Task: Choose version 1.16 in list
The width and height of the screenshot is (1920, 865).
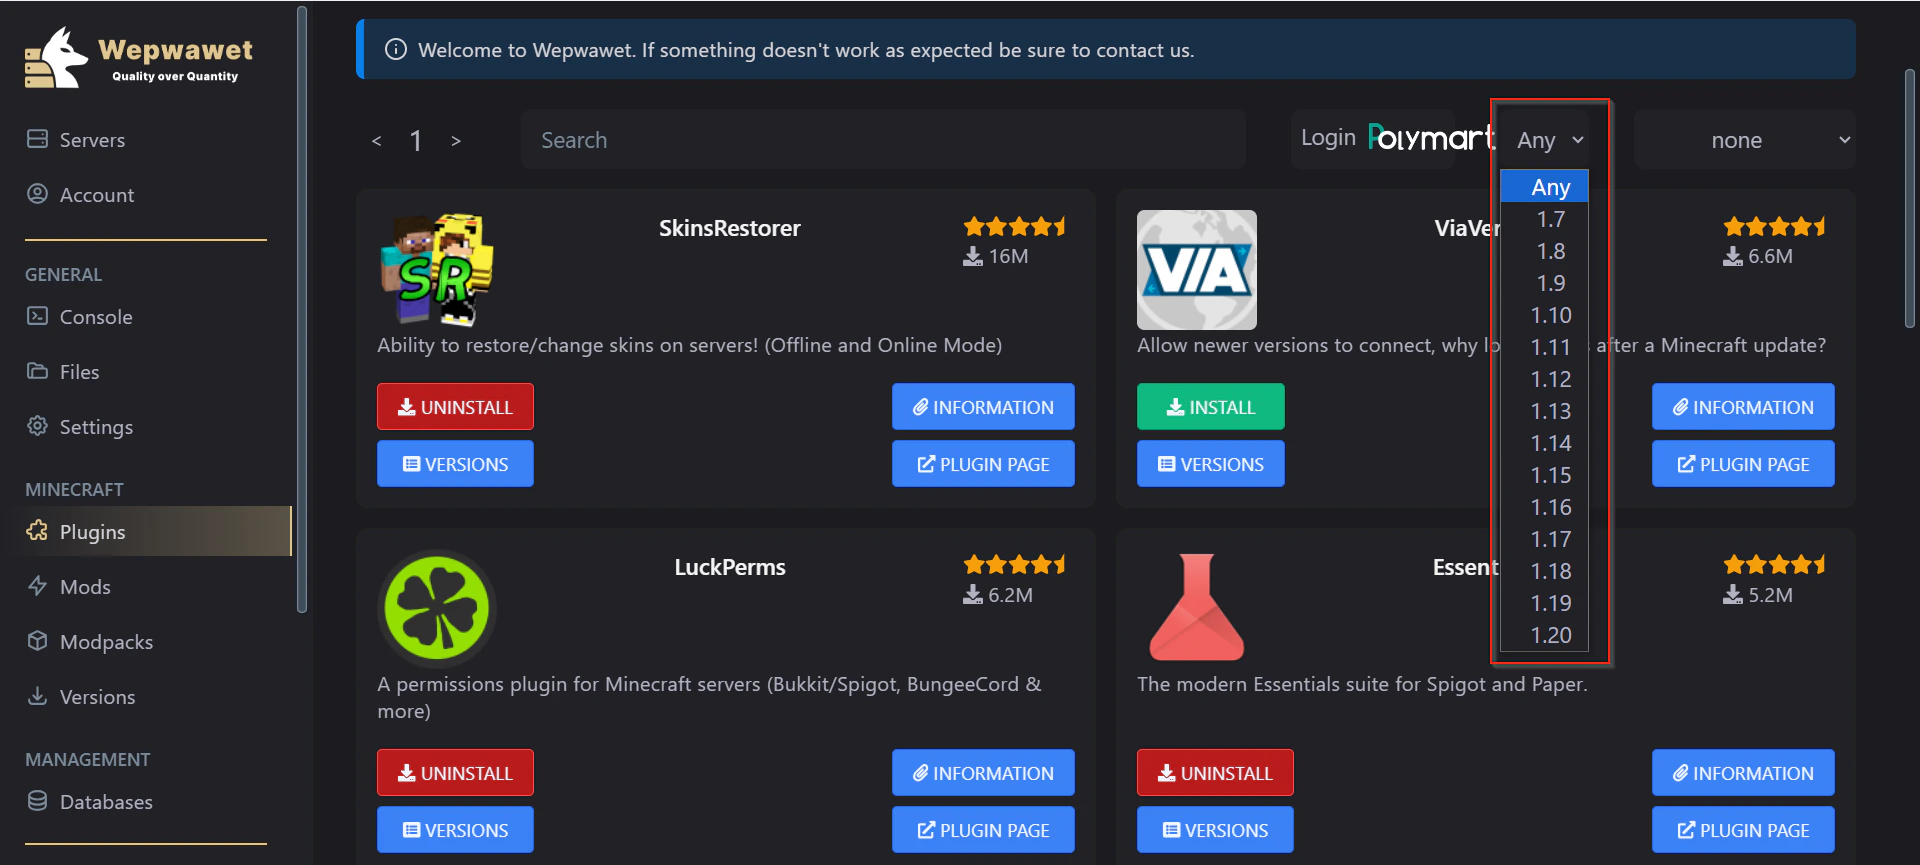Action: 1545,507
